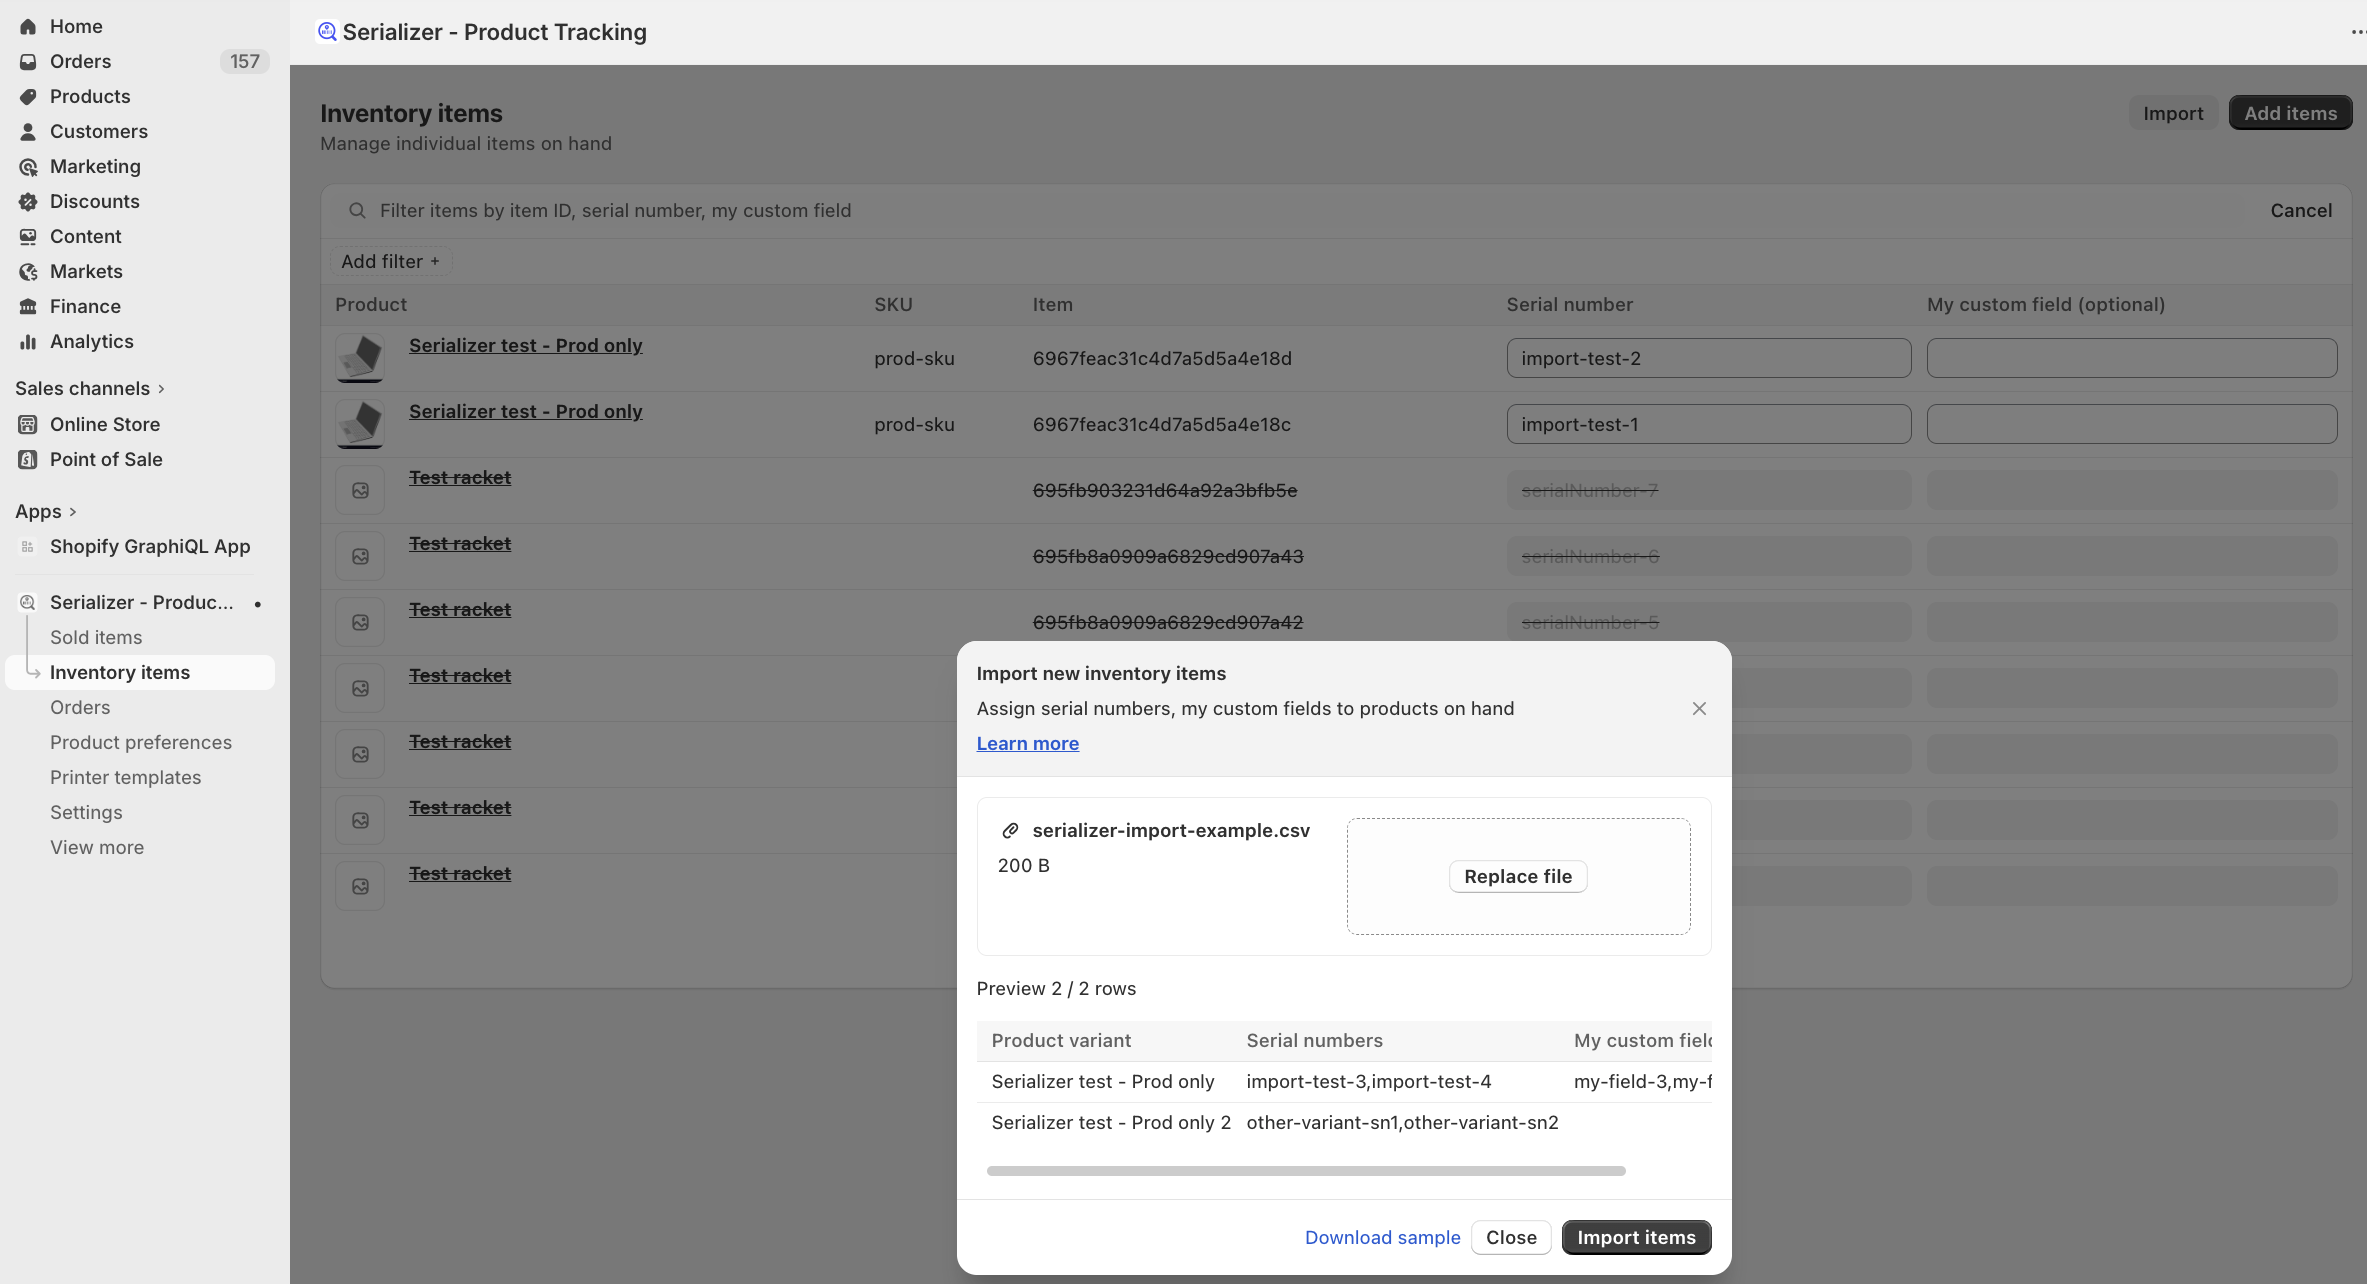Viewport: 2367px width, 1284px height.
Task: Click the Home icon in sidebar
Action: point(28,27)
